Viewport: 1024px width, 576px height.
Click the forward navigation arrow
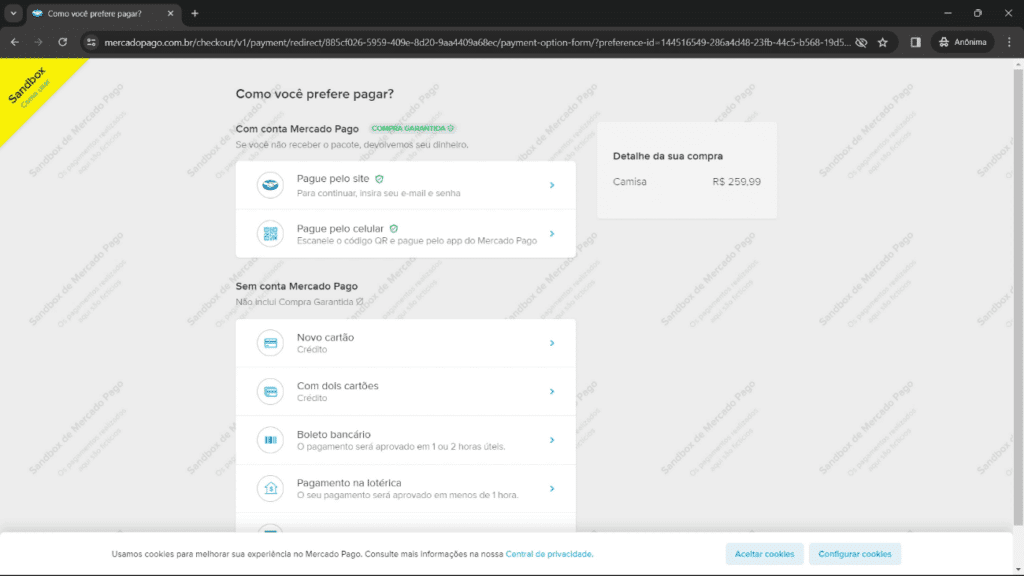coord(38,42)
